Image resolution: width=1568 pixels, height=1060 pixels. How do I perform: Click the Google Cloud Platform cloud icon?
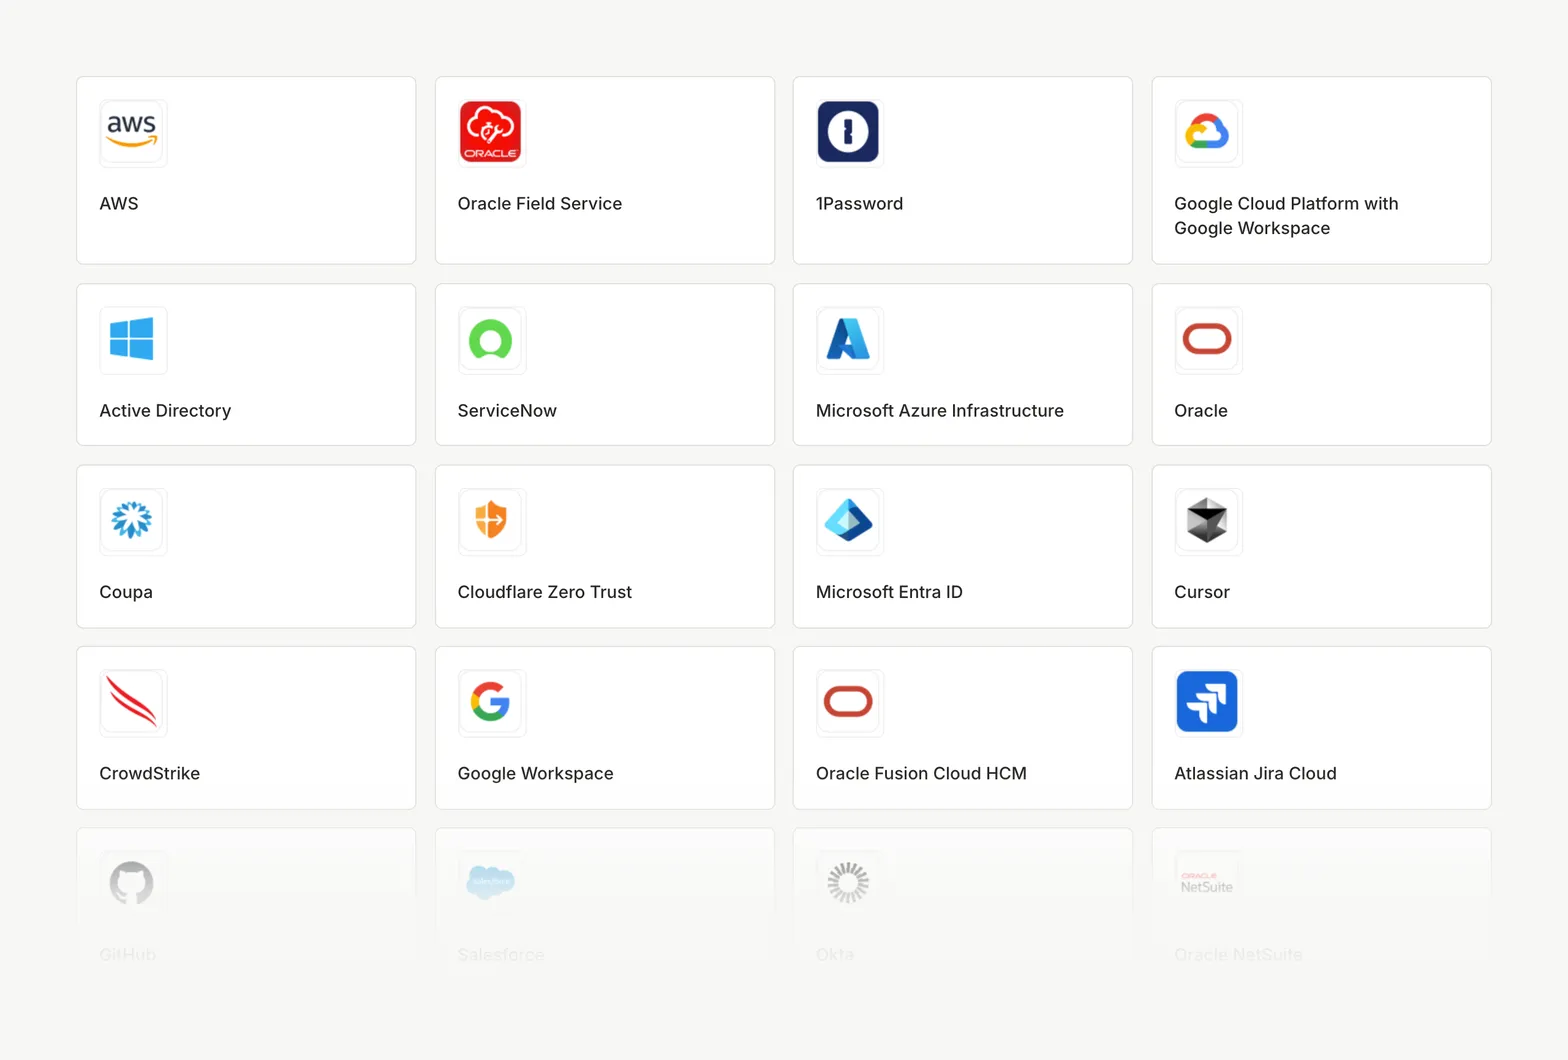coord(1207,132)
